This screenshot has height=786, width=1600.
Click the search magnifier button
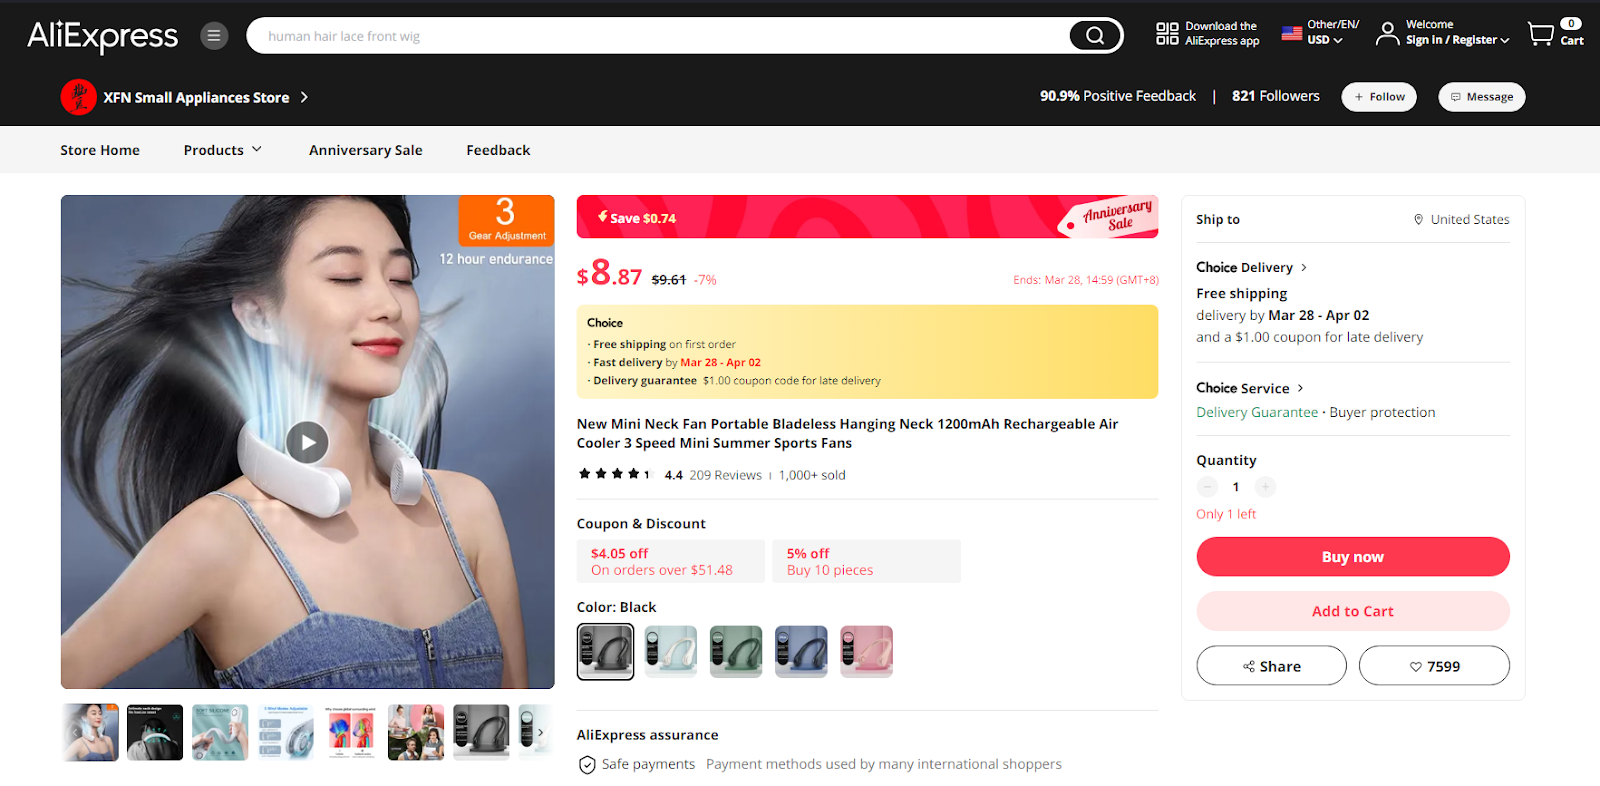point(1095,36)
